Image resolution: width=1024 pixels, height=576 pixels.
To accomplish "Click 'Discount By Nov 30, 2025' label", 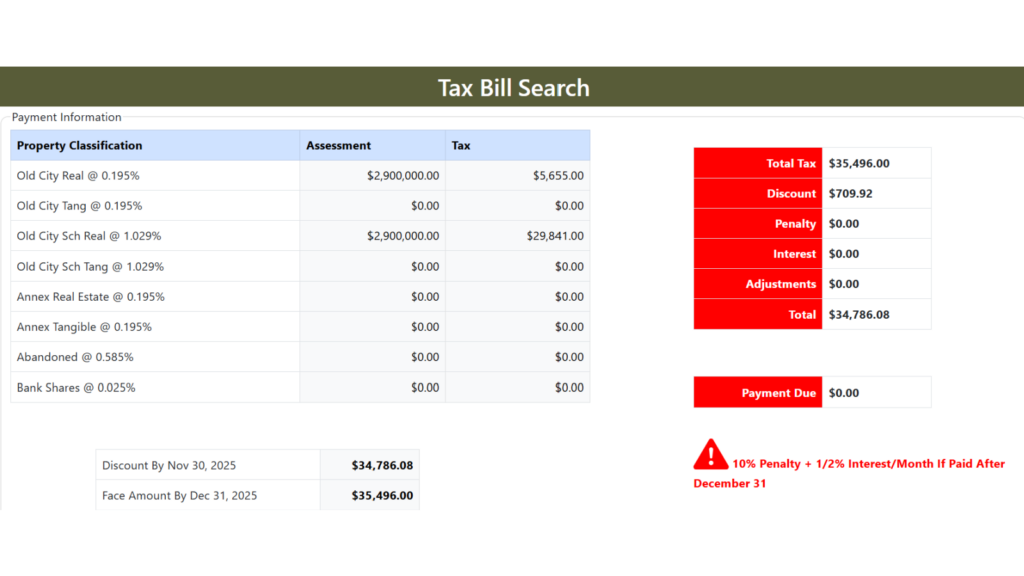I will coord(168,465).
